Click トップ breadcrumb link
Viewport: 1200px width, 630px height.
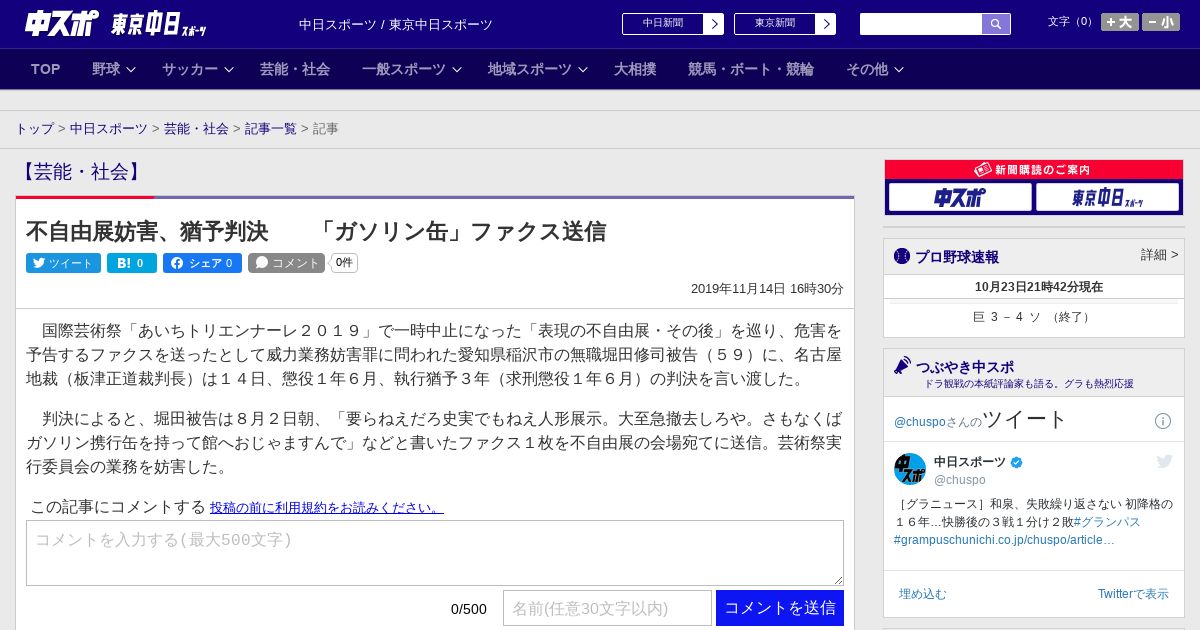coord(35,129)
